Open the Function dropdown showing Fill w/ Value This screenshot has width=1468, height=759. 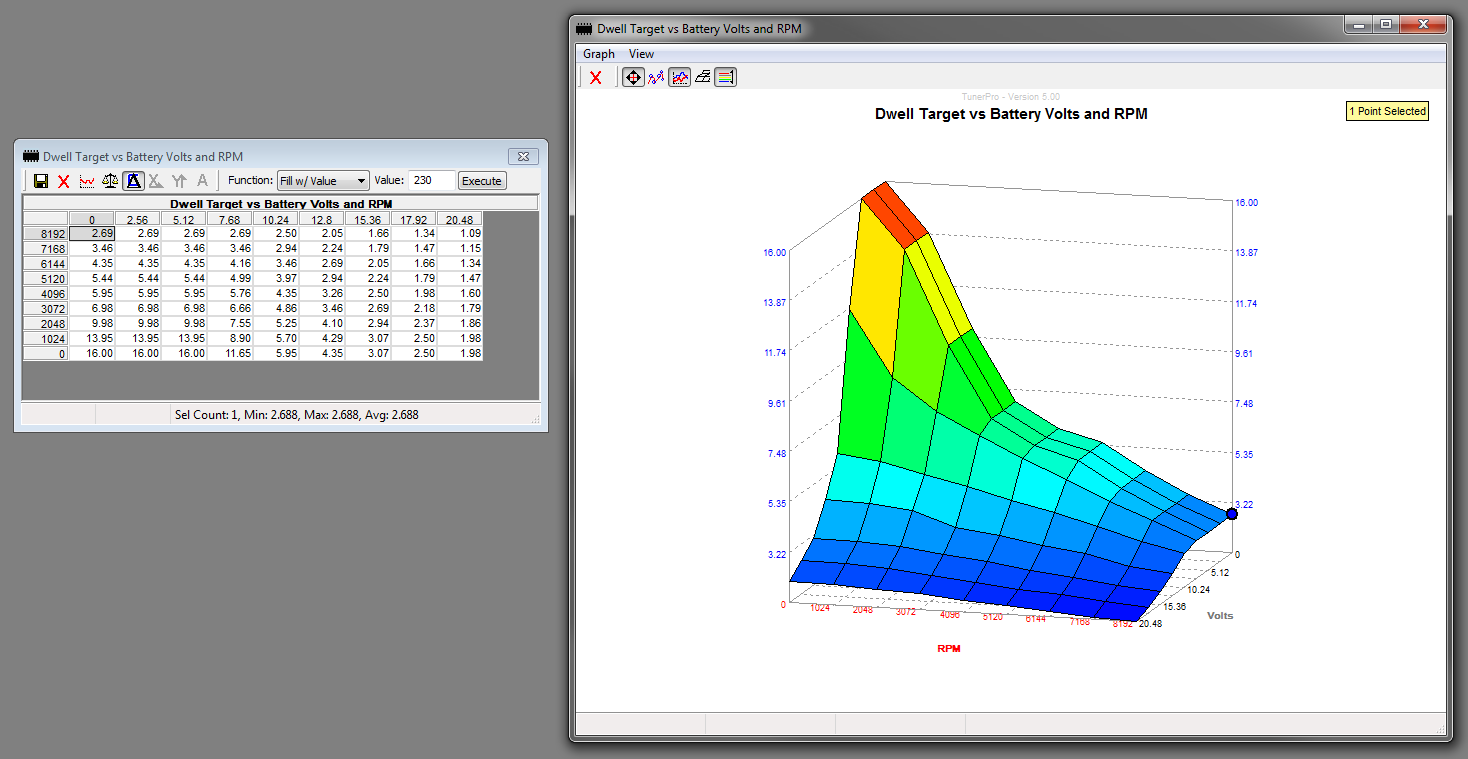tap(324, 181)
